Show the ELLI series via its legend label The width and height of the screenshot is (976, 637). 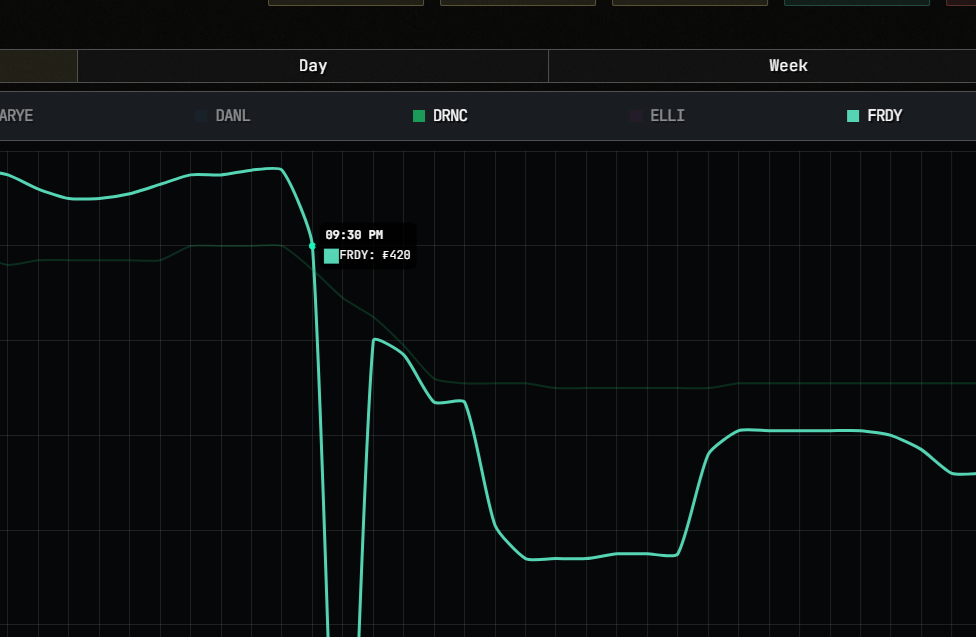pyautogui.click(x=667, y=116)
